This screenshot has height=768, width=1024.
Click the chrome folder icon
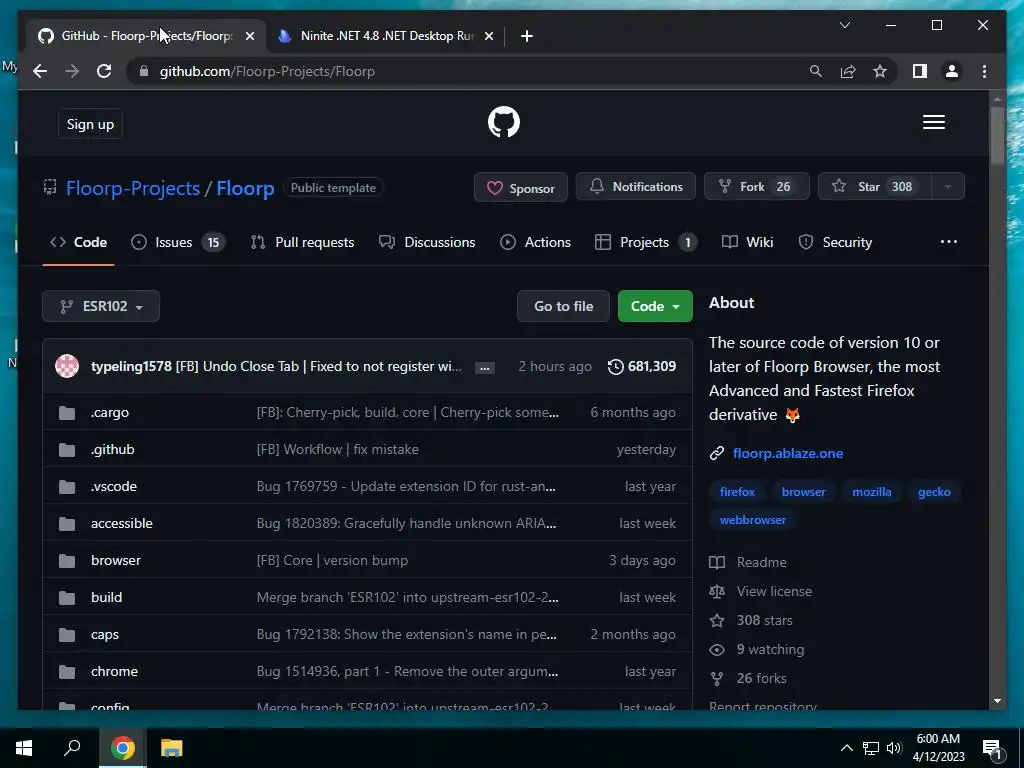click(67, 671)
